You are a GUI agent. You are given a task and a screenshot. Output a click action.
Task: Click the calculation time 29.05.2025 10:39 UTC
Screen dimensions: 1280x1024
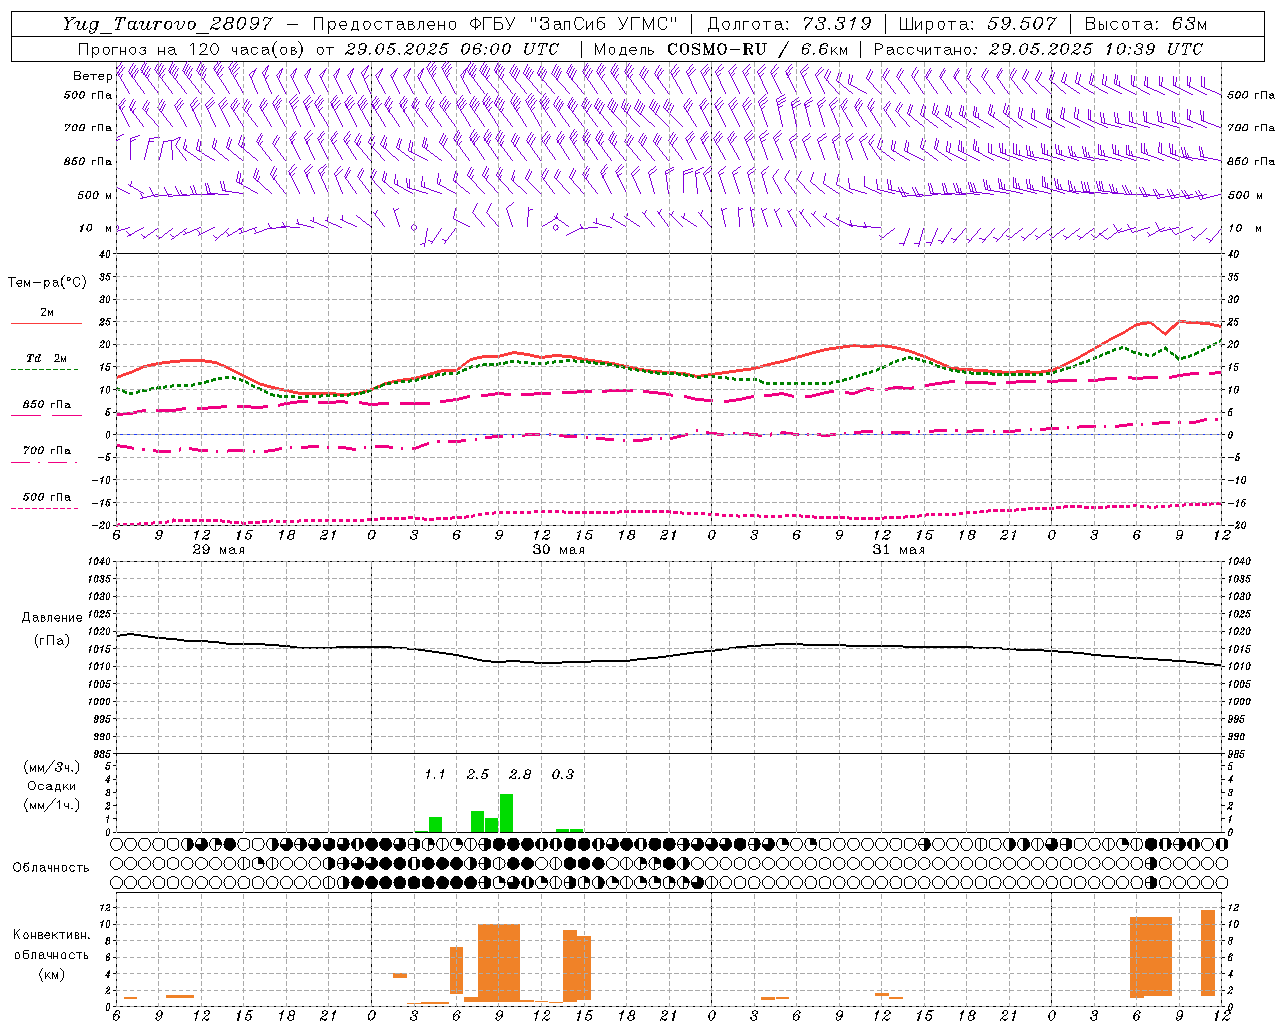[x=1096, y=49]
